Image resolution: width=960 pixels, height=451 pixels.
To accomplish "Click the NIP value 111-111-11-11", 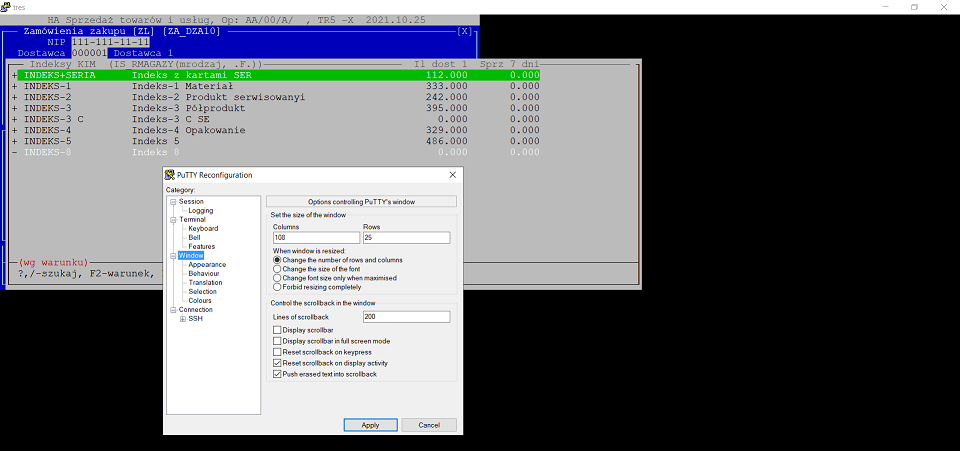I will click(110, 42).
